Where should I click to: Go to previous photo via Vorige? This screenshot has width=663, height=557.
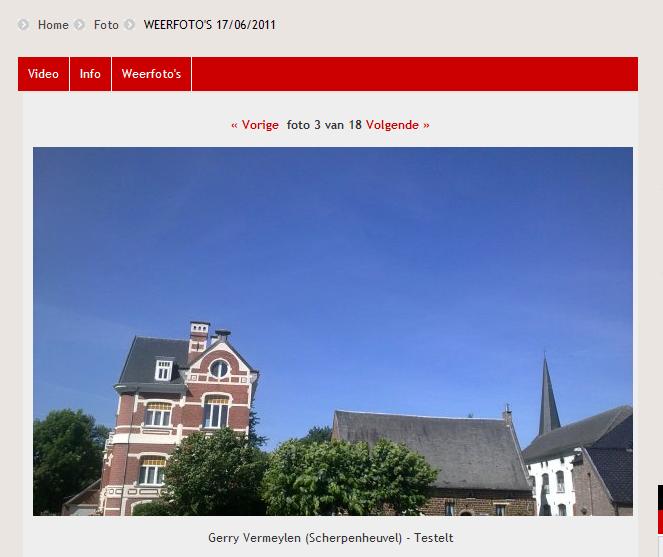[255, 125]
